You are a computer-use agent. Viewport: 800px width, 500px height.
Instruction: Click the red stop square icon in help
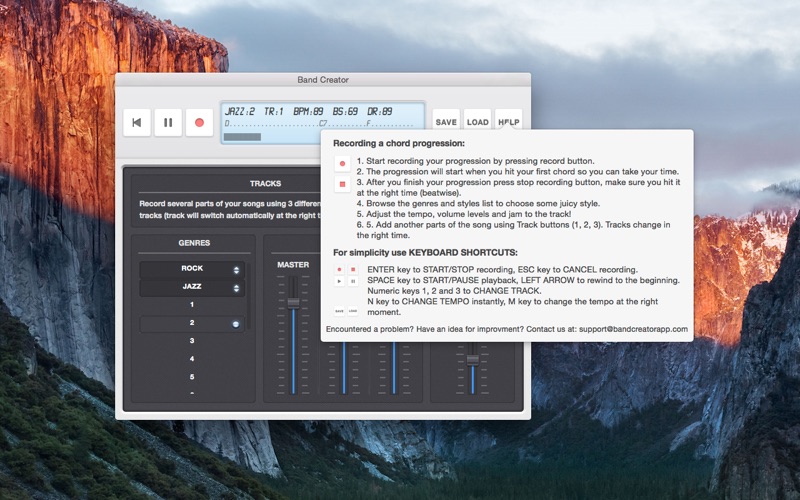coord(342,185)
